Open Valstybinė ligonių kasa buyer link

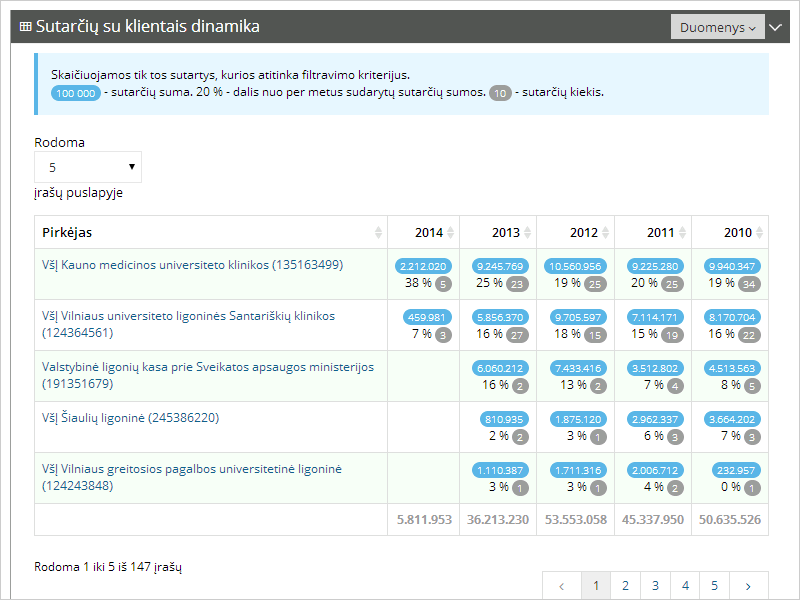[x=208, y=375]
